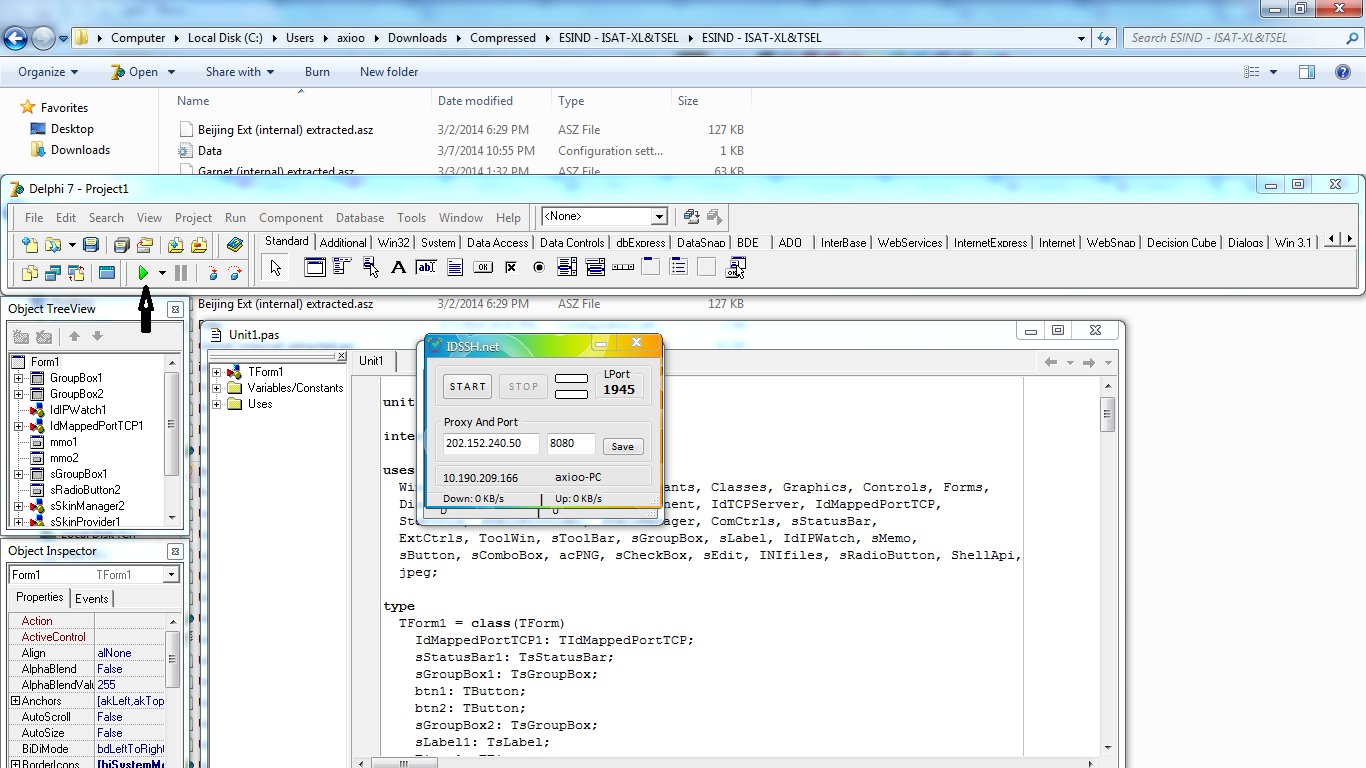Pause the running program in Delphi

point(181,272)
